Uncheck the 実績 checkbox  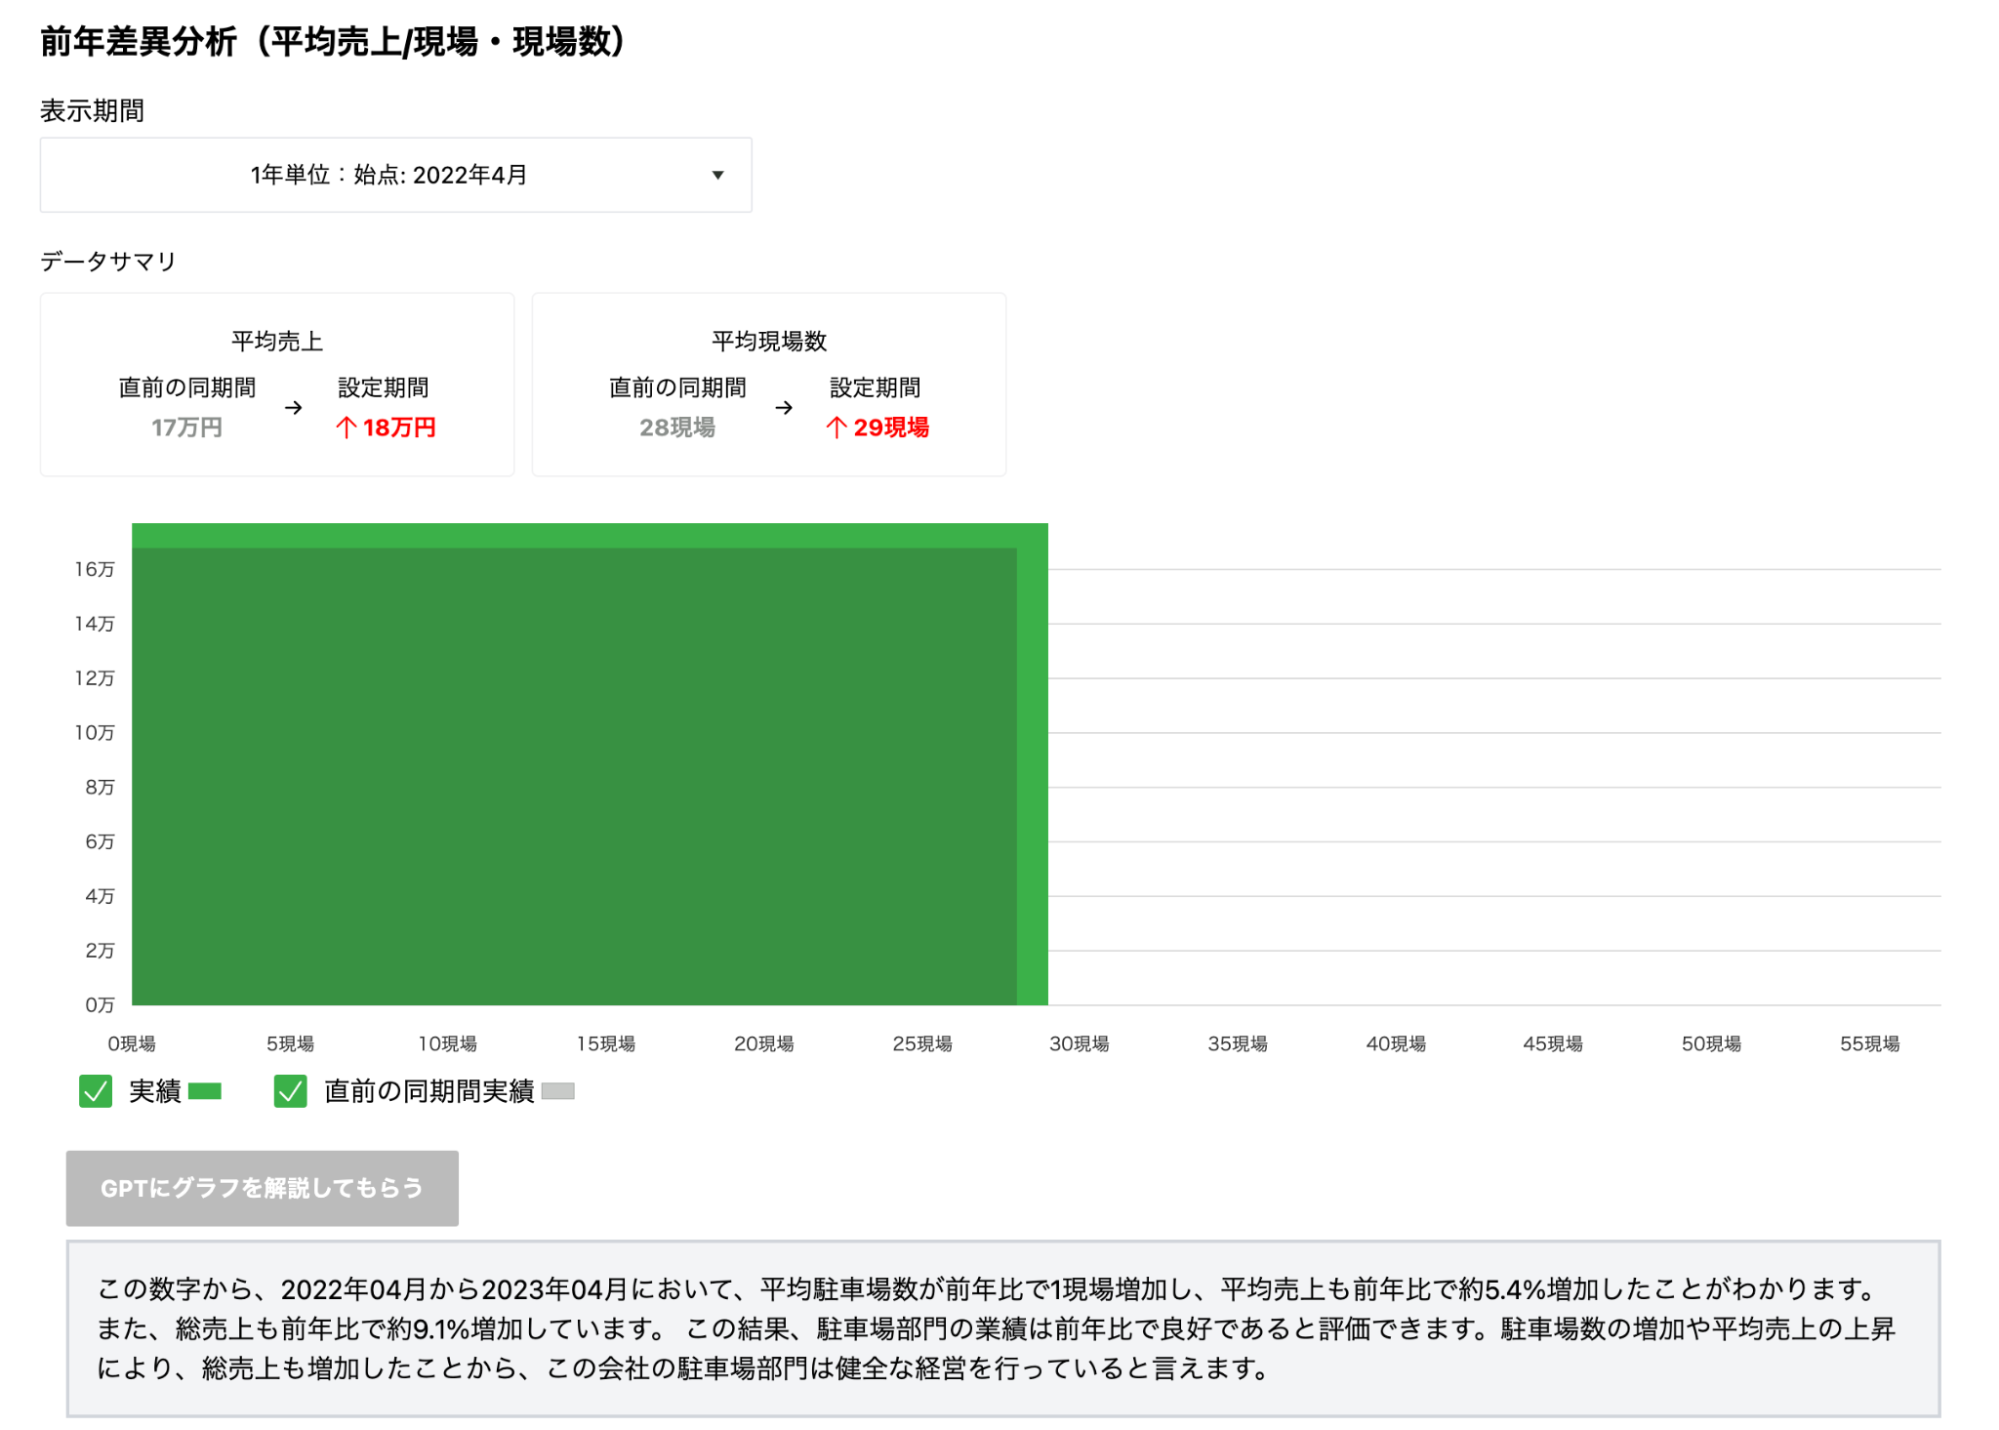click(96, 1090)
